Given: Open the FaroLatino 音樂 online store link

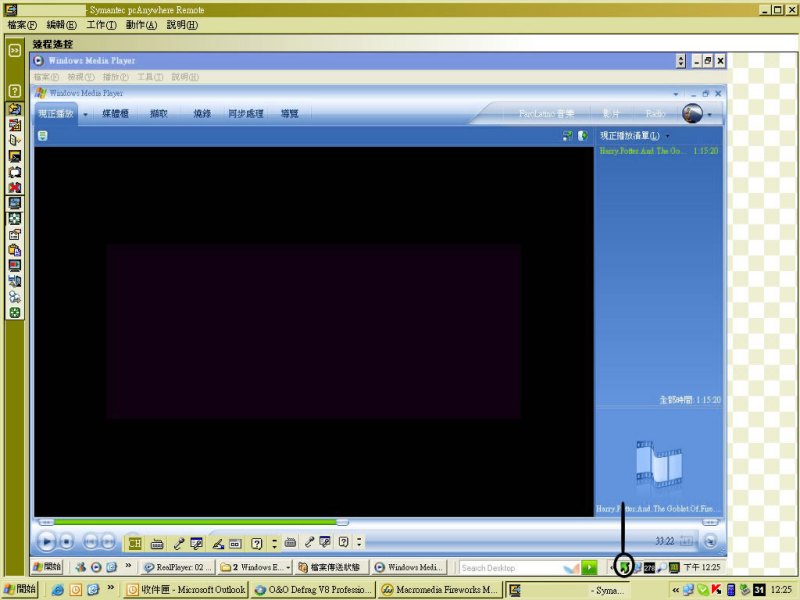Looking at the screenshot, I should (546, 114).
